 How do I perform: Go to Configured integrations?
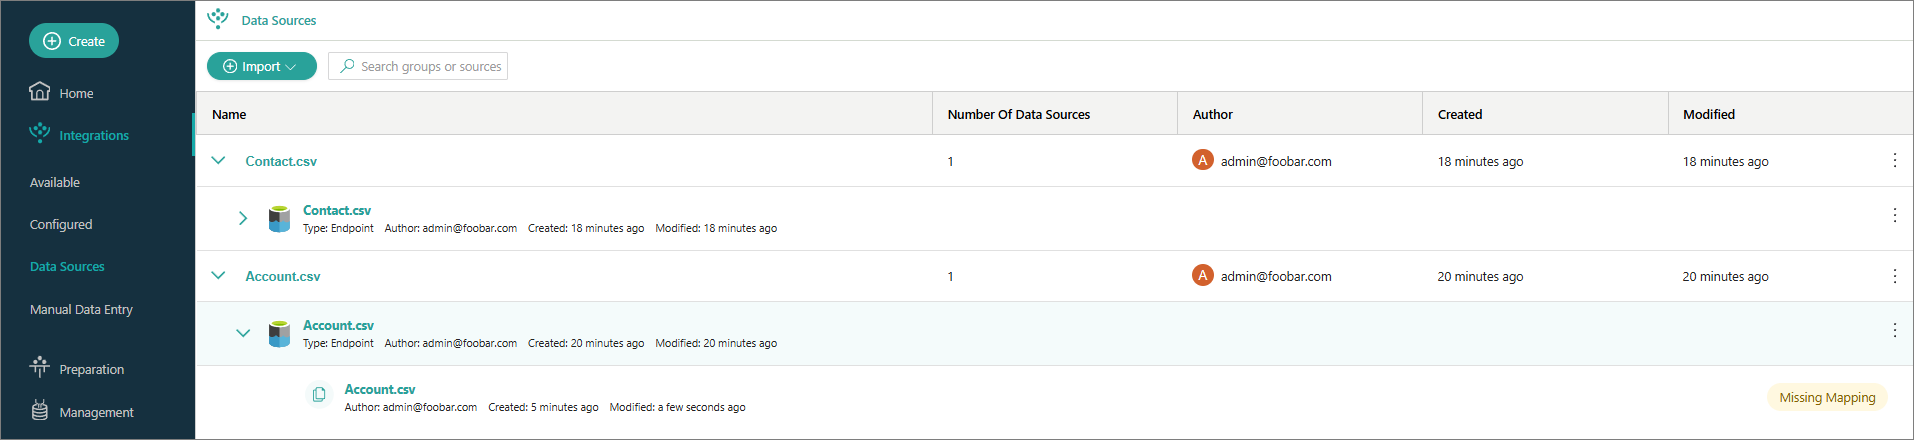(61, 224)
